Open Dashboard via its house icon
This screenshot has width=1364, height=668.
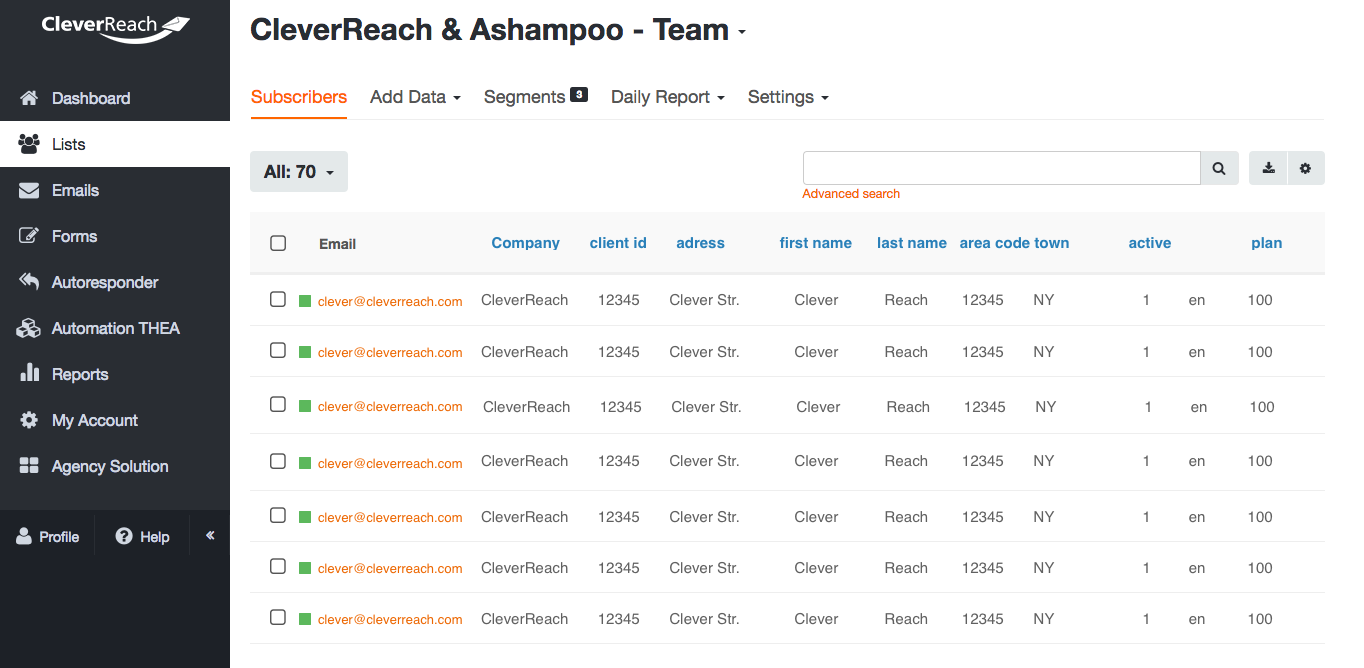pyautogui.click(x=29, y=98)
